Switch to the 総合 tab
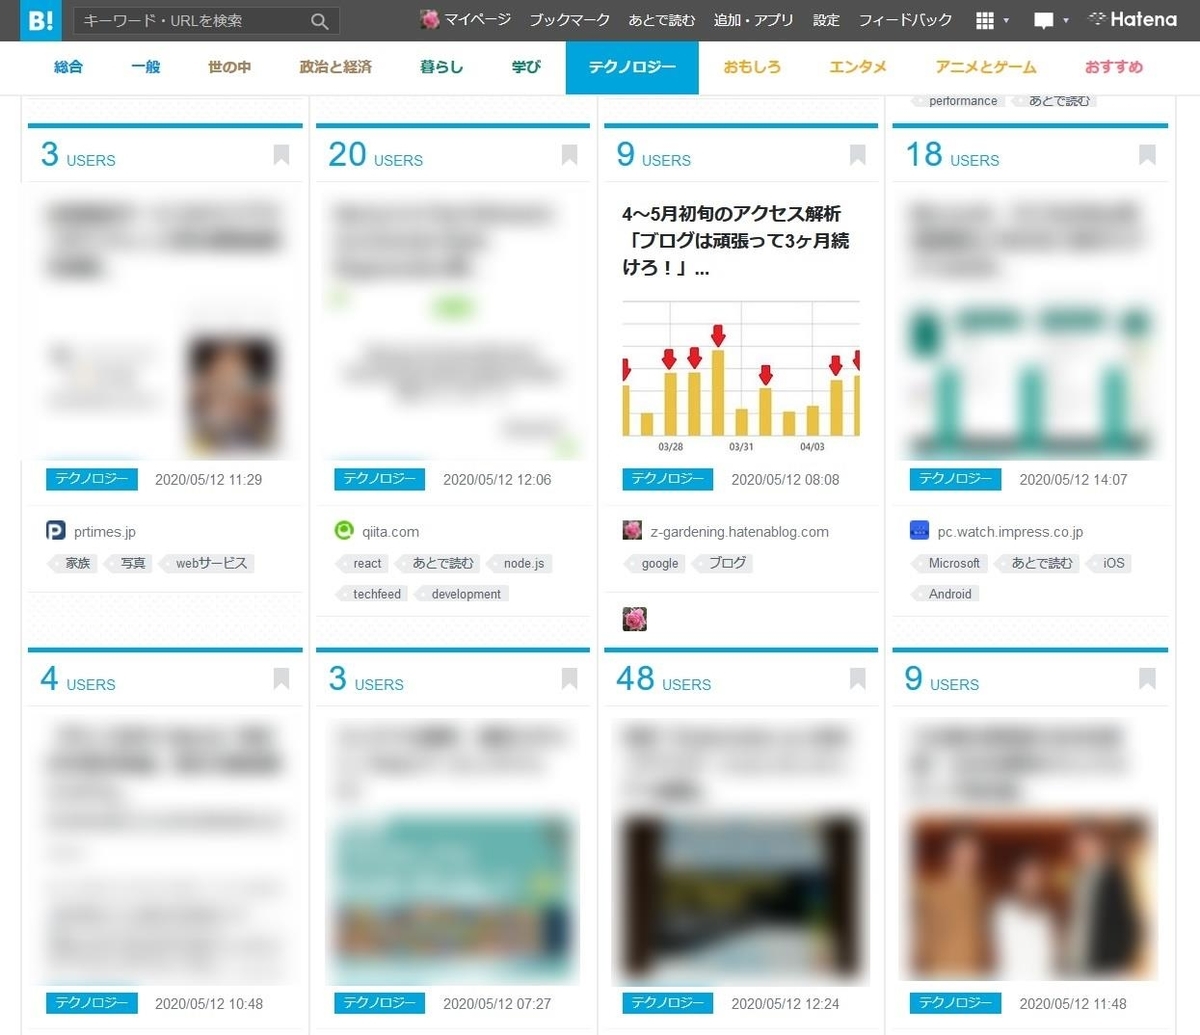This screenshot has width=1200, height=1035. point(68,67)
